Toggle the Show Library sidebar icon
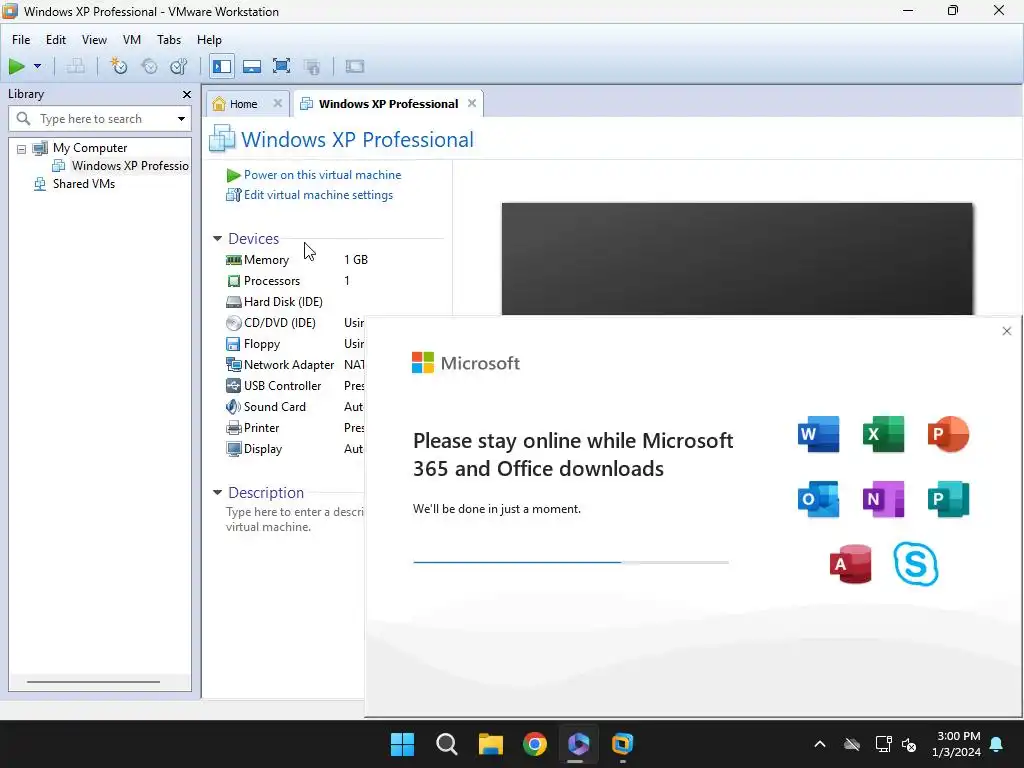This screenshot has height=768, width=1024. coord(222,66)
